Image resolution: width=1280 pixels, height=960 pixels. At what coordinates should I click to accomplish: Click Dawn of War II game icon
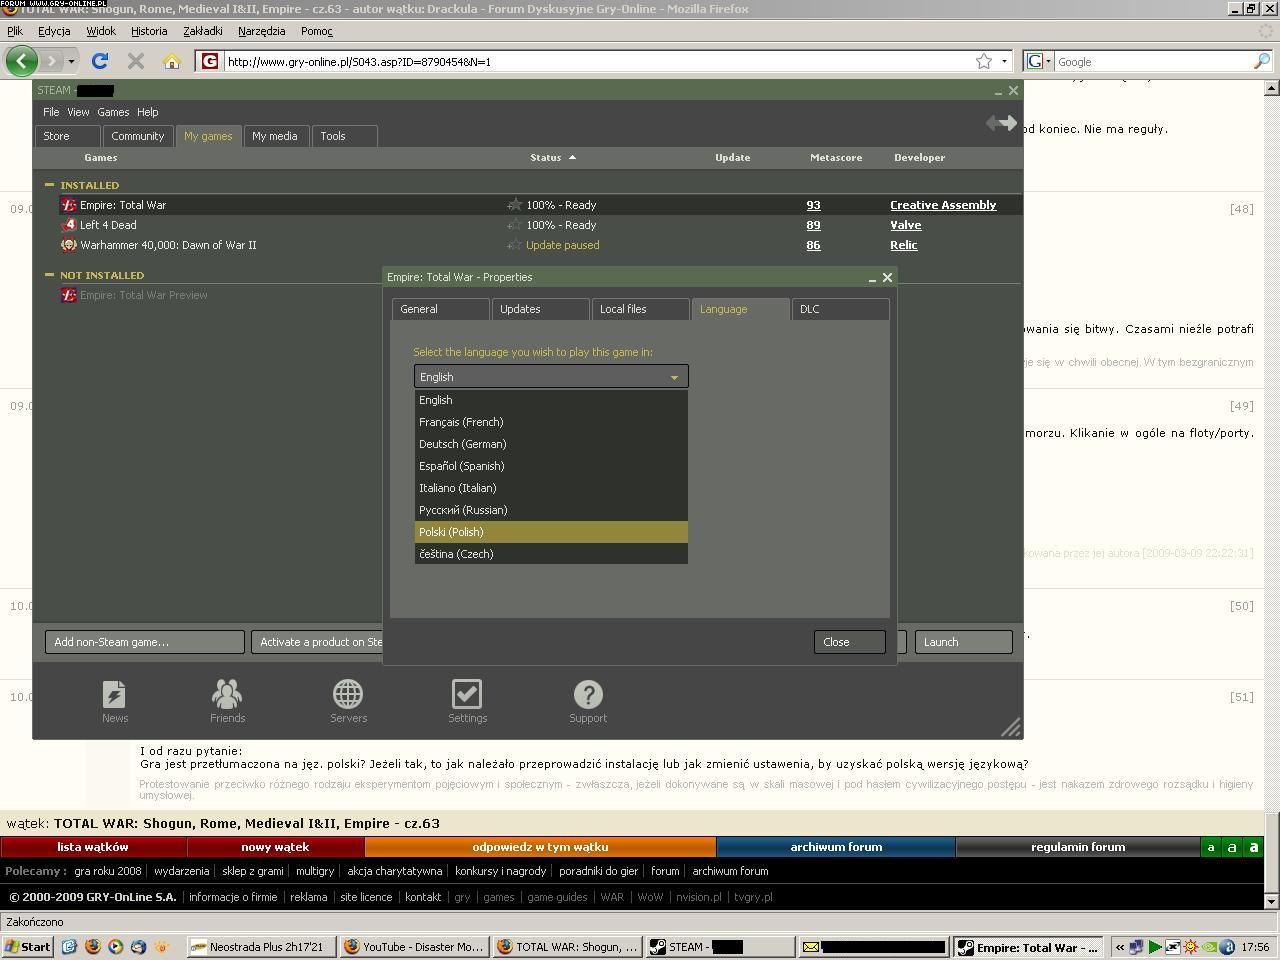tap(69, 245)
